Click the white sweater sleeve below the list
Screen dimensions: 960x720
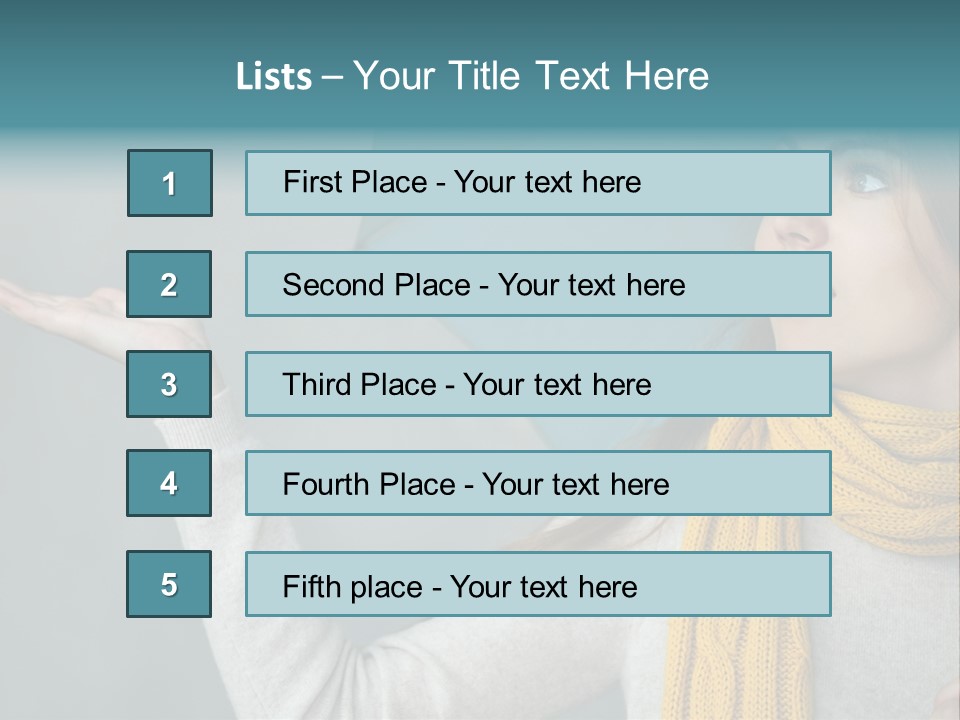tap(420, 670)
